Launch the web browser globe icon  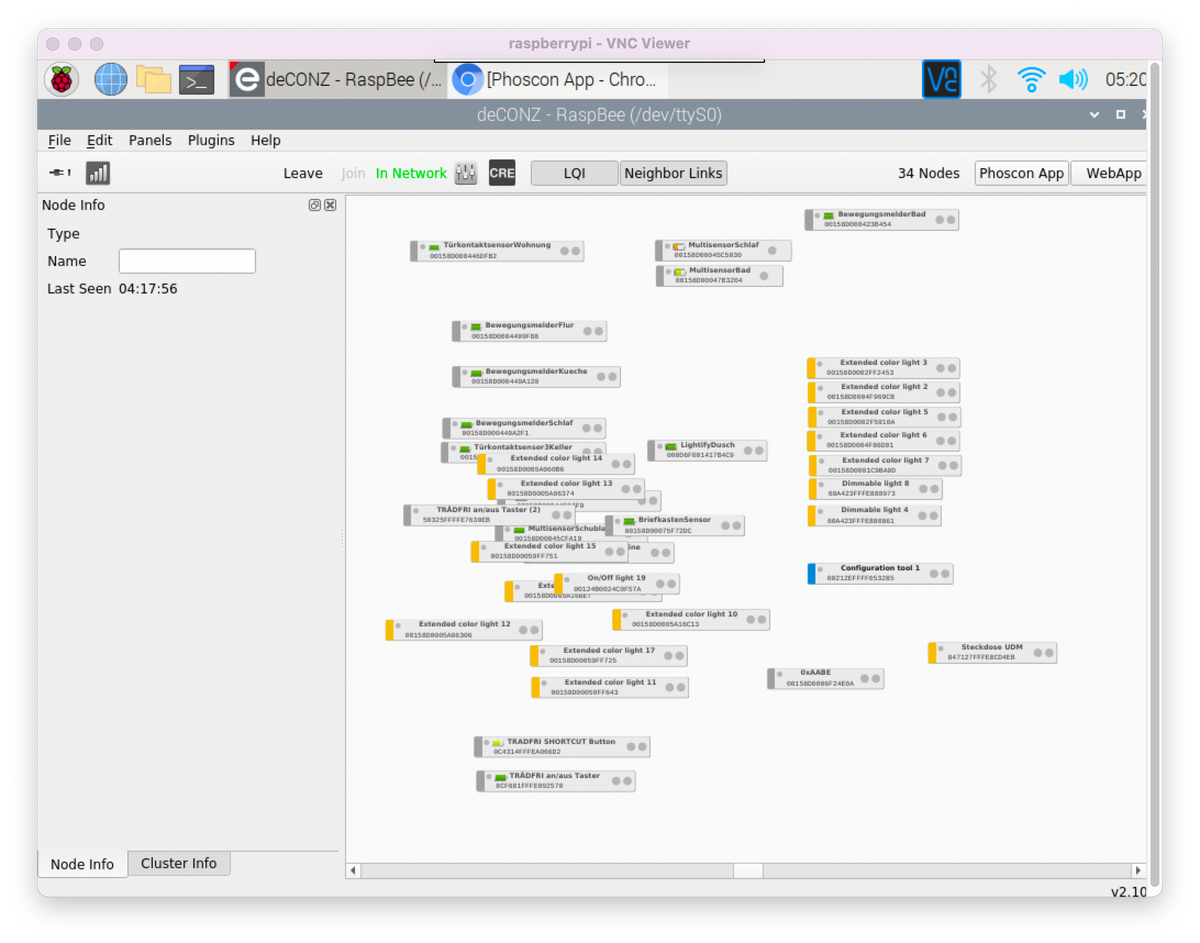pyautogui.click(x=110, y=79)
